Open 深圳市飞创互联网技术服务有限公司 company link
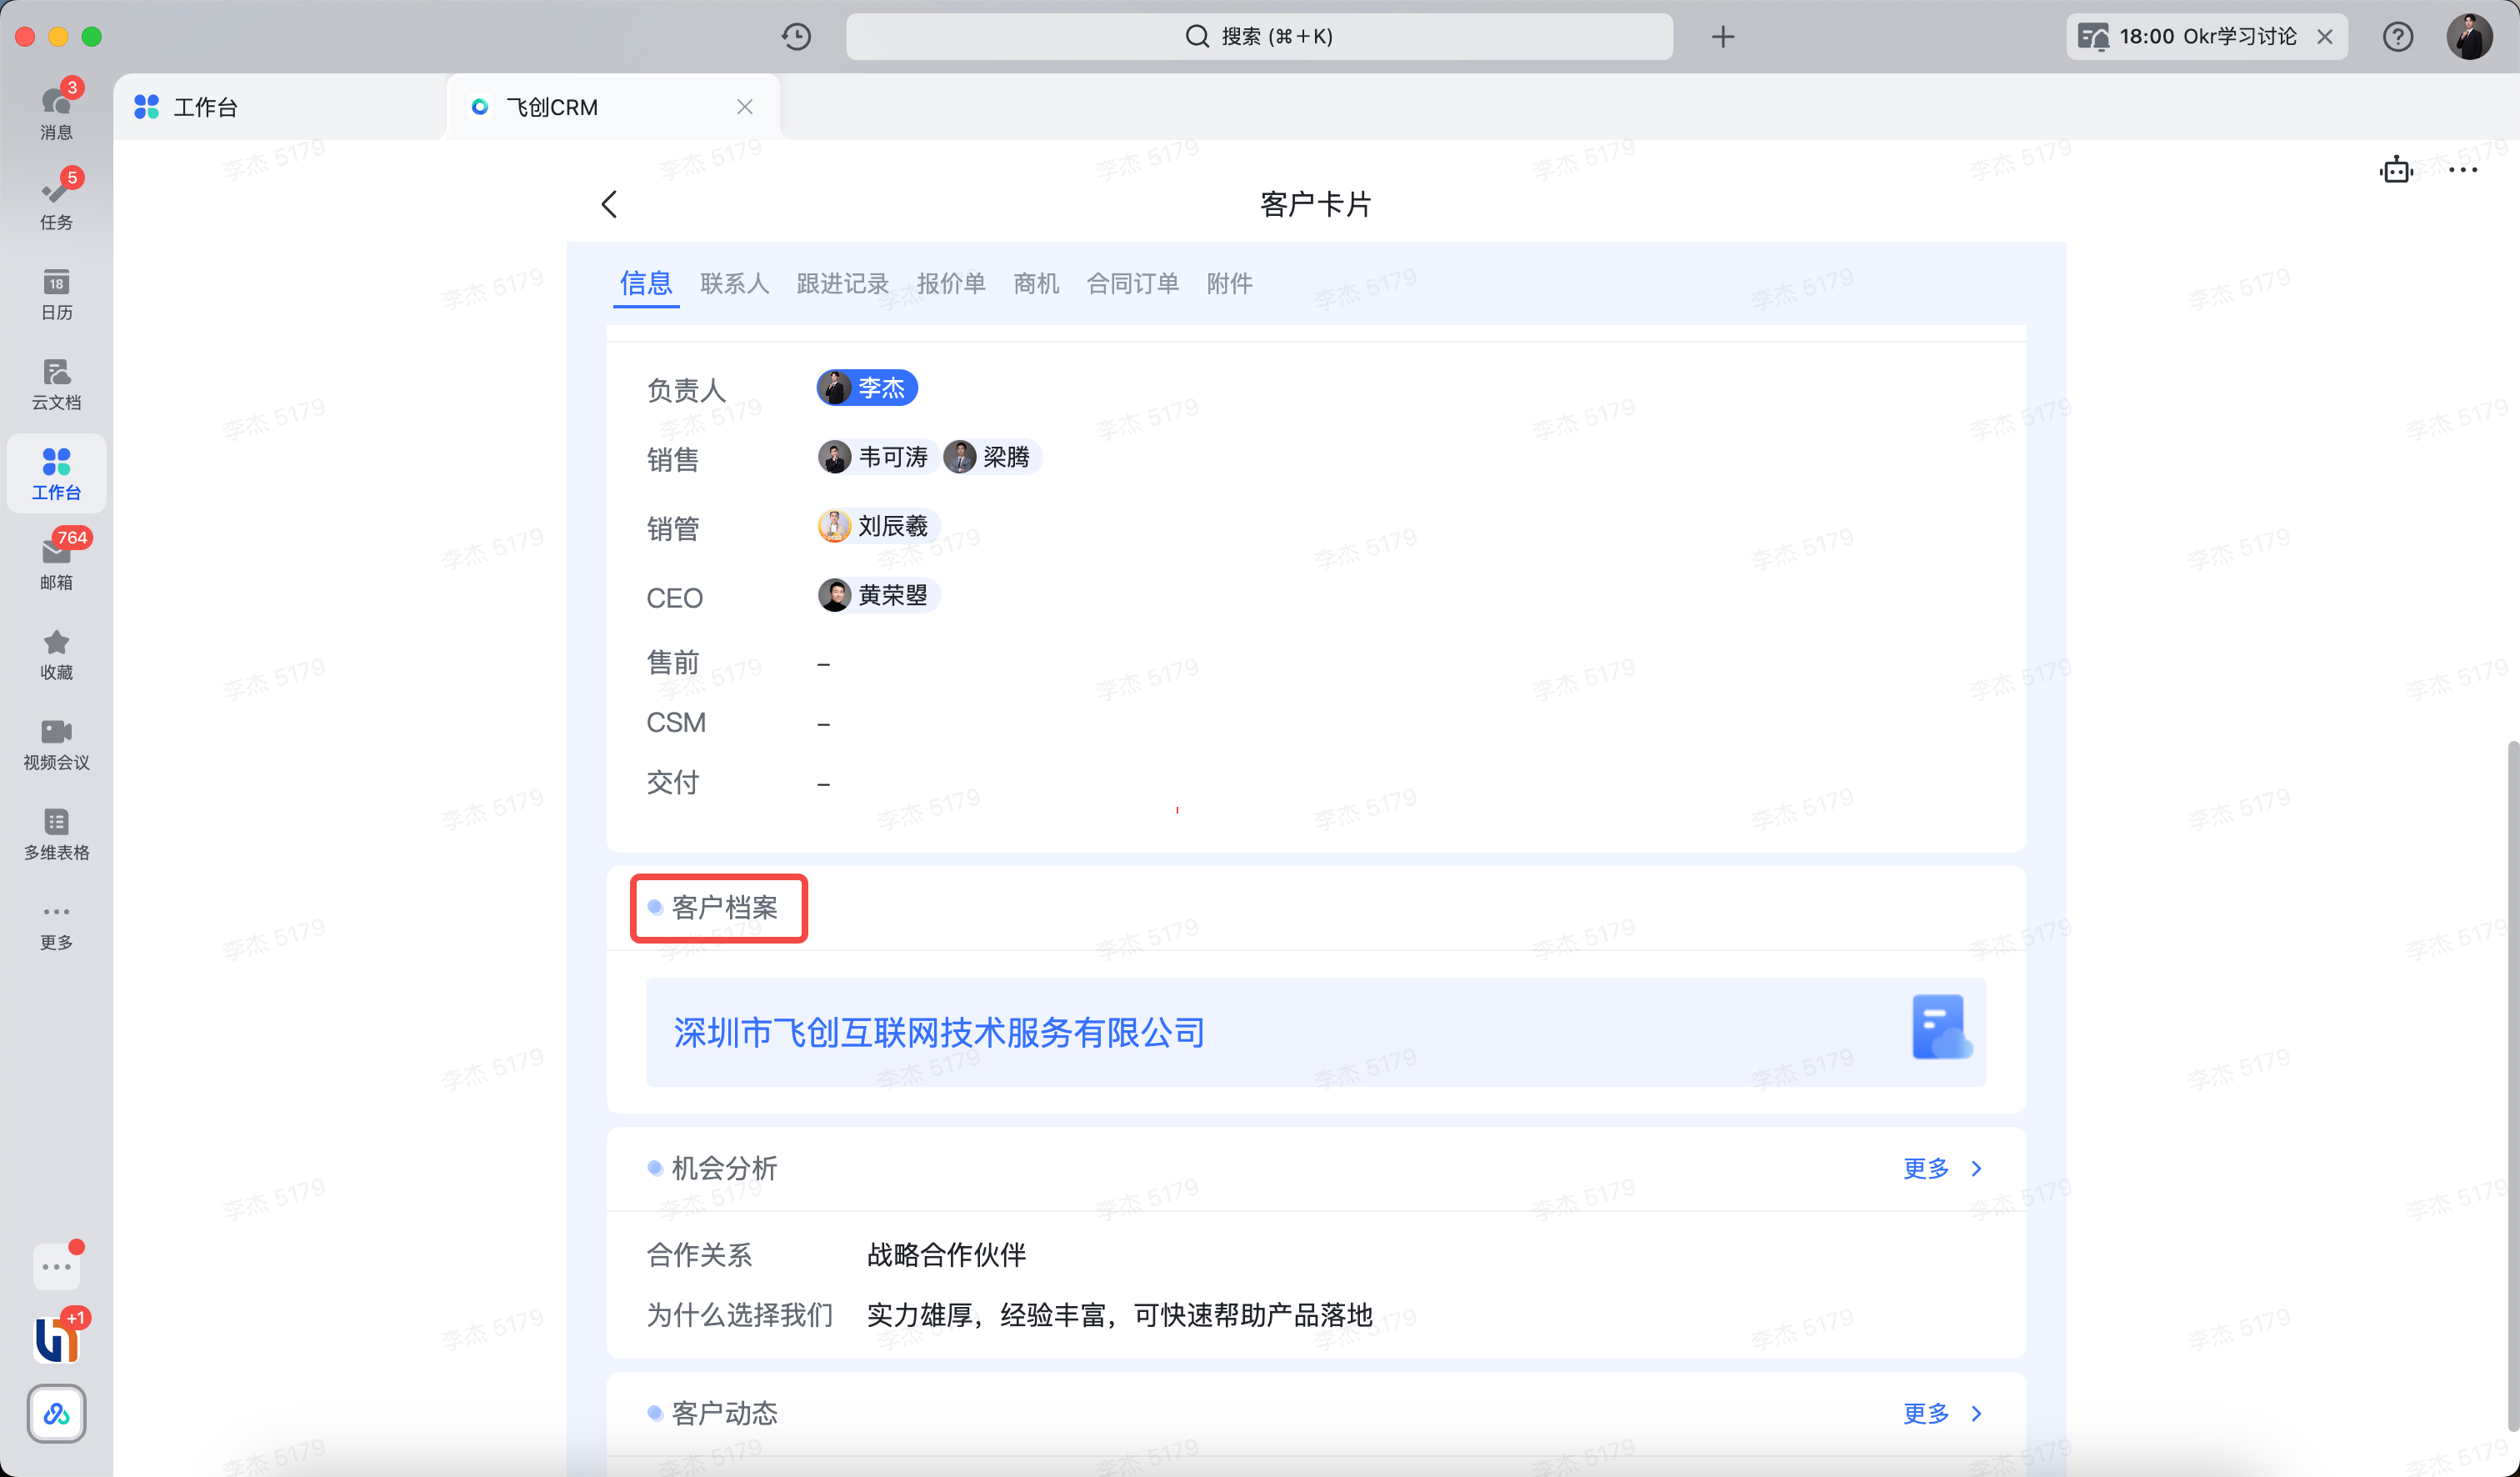Screen dimensions: 2520x1477 (x=938, y=1032)
